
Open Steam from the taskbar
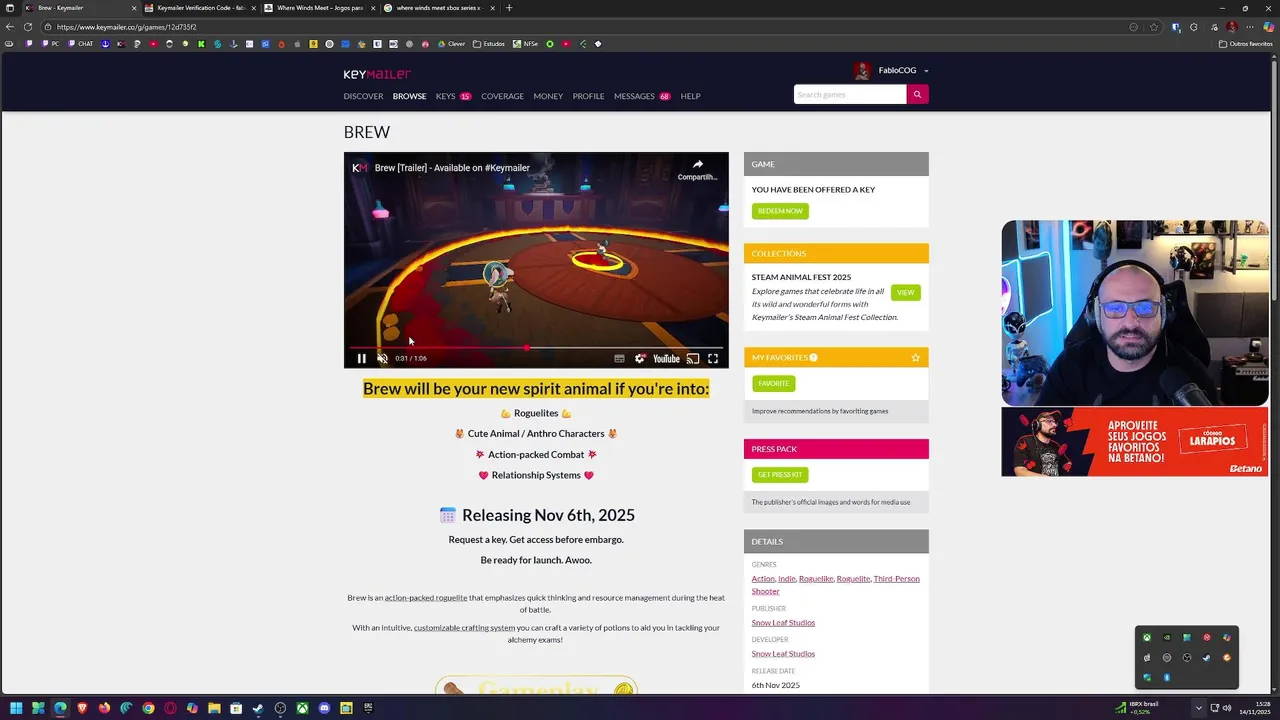click(x=258, y=708)
